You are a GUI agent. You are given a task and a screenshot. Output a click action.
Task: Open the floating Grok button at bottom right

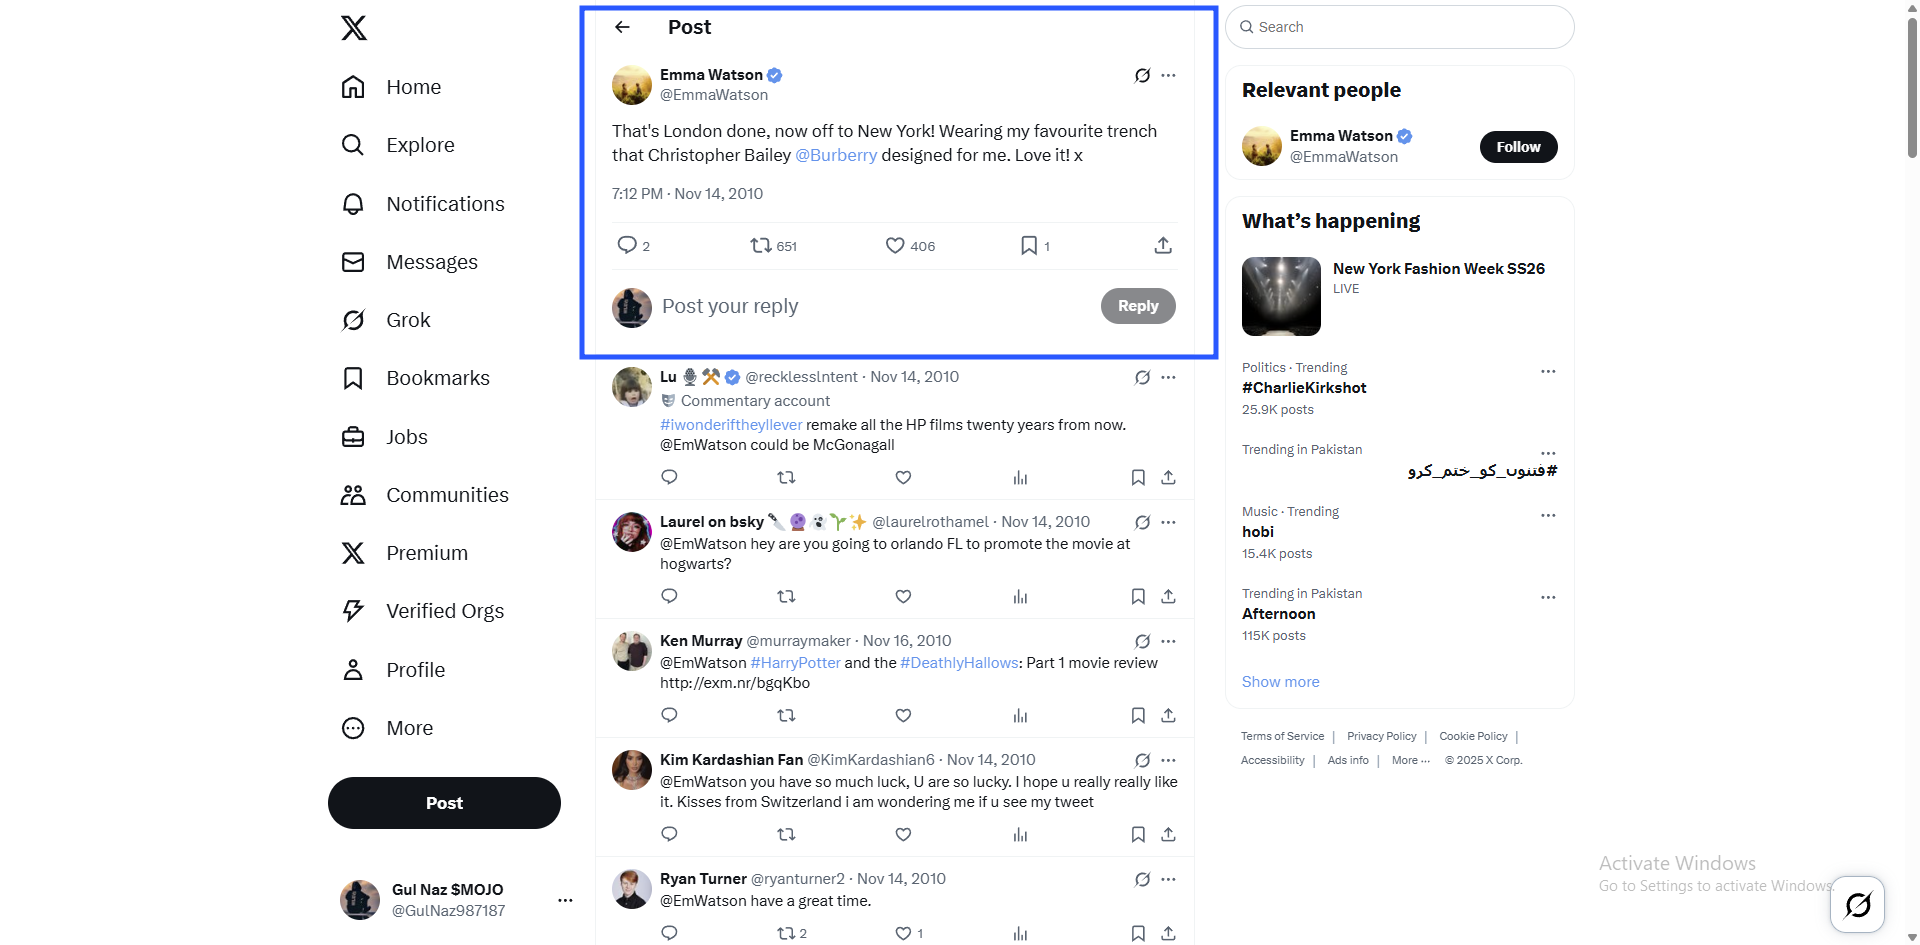click(x=1858, y=905)
